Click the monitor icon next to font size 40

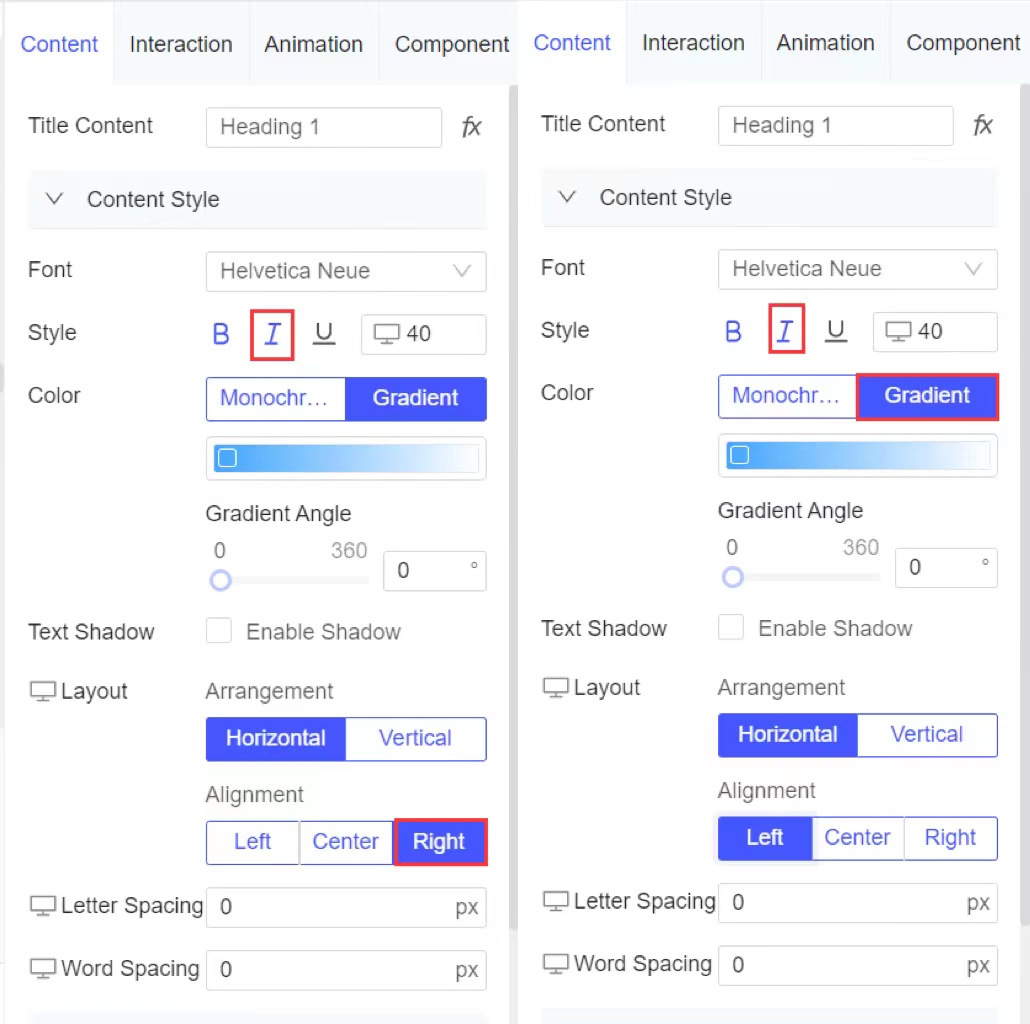coord(387,334)
